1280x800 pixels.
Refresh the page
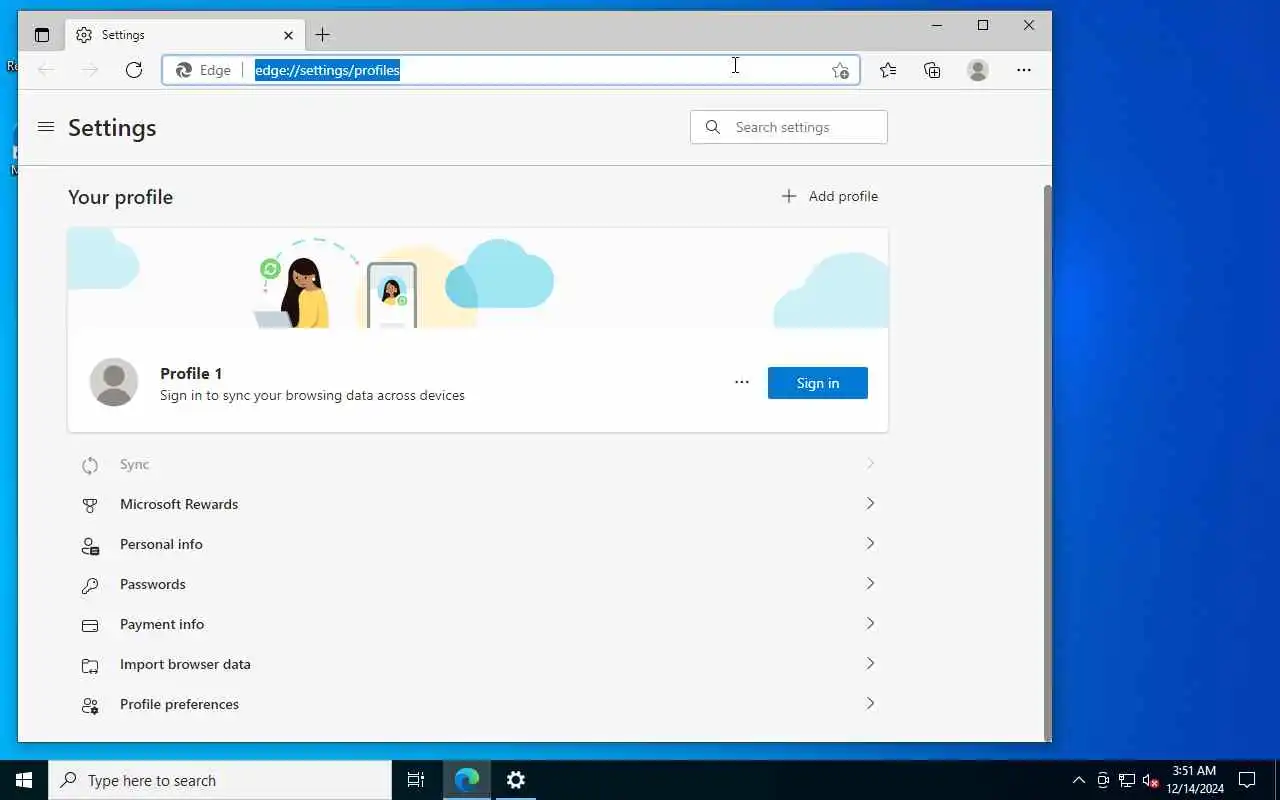(134, 70)
